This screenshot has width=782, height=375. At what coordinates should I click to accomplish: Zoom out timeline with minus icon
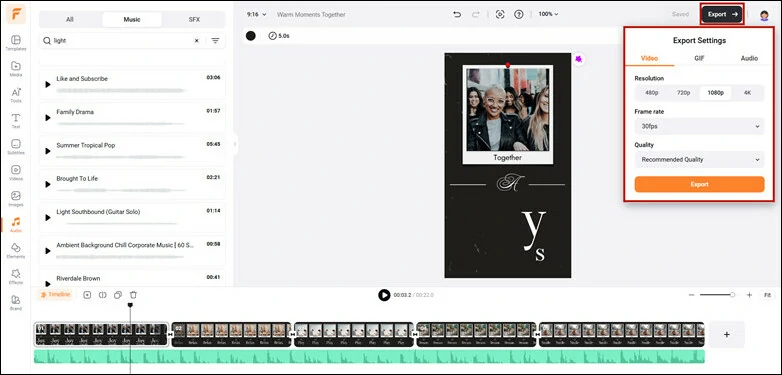coord(691,295)
